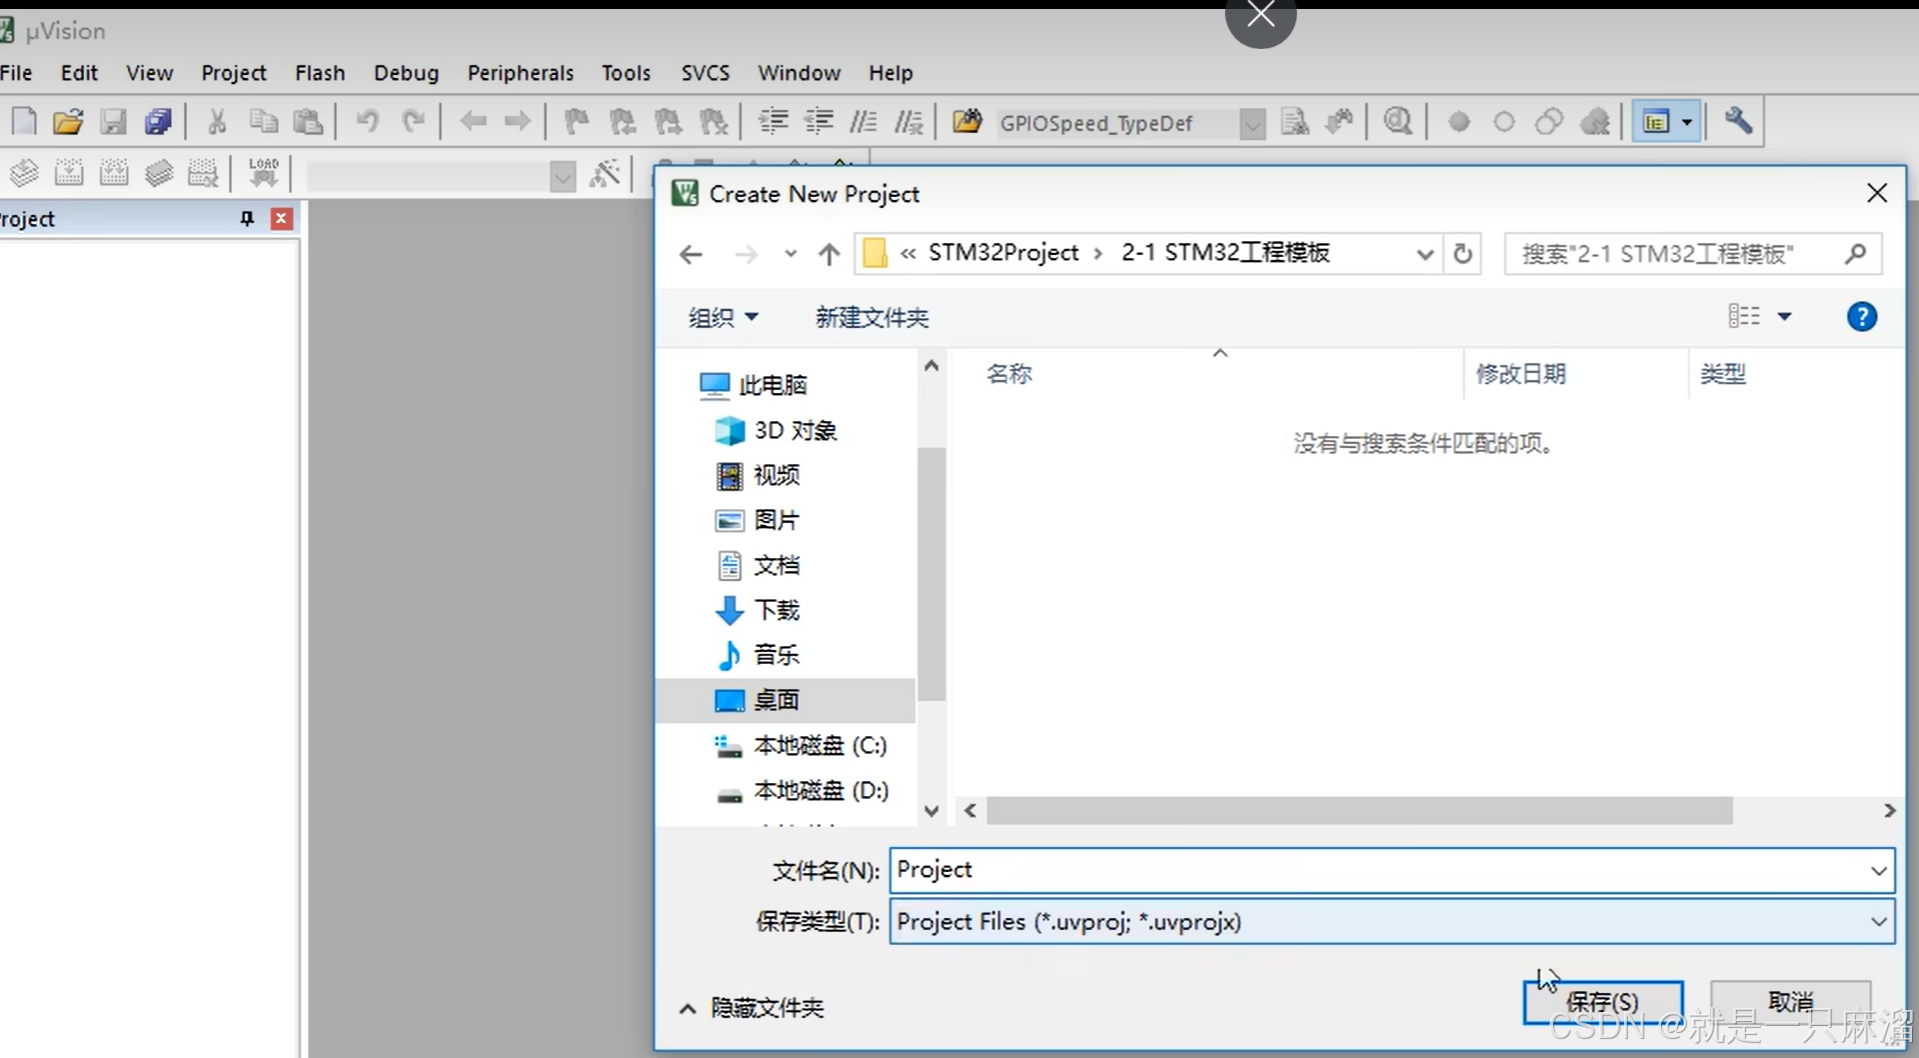Open the Peripherals menu
Image resolution: width=1919 pixels, height=1058 pixels.
[x=521, y=73]
